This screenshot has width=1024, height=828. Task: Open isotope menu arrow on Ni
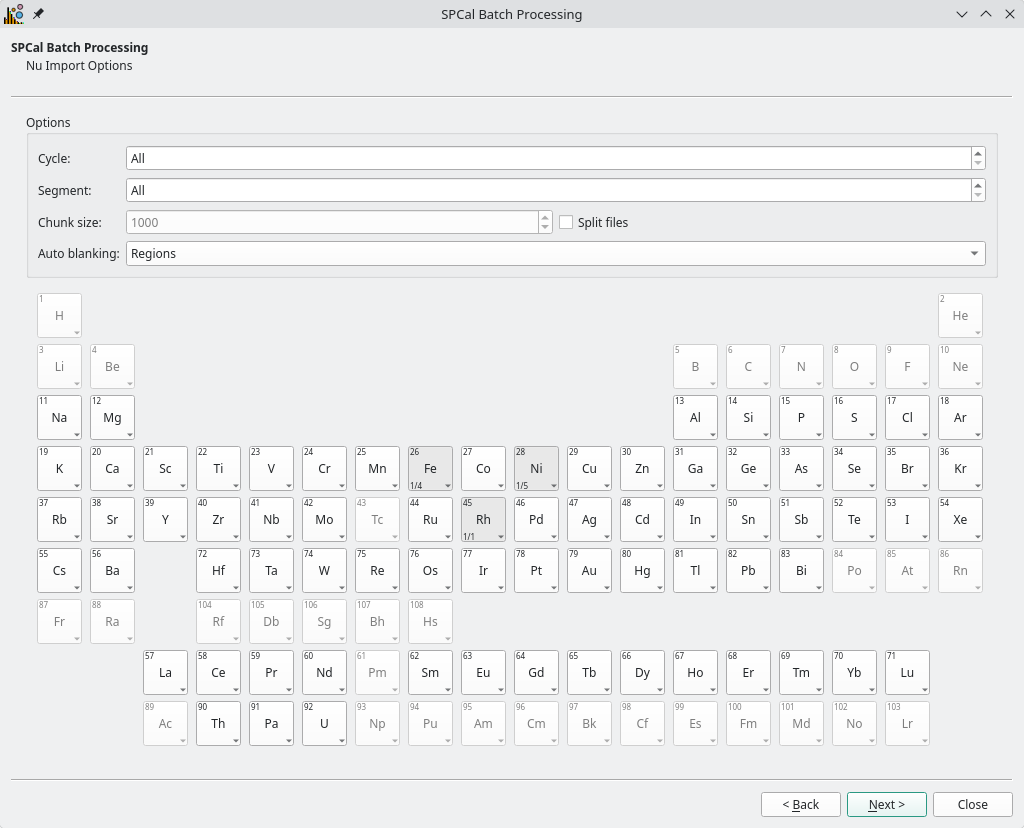[x=553, y=486]
